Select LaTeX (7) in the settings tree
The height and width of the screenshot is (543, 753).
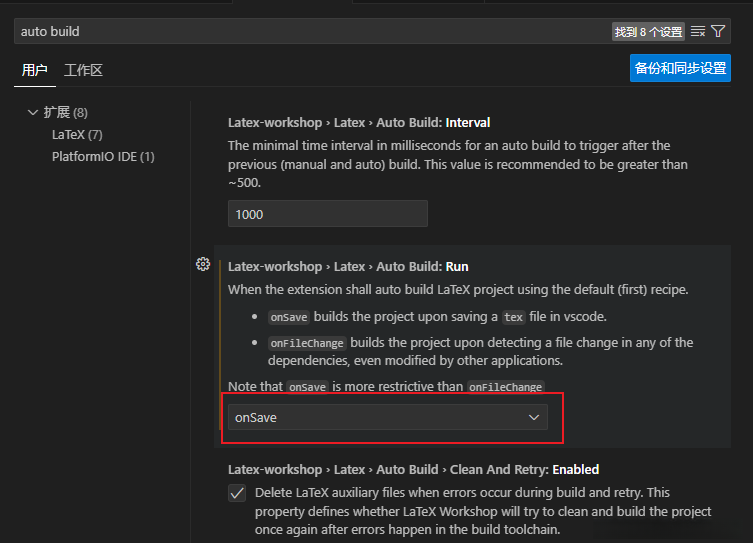pos(77,135)
